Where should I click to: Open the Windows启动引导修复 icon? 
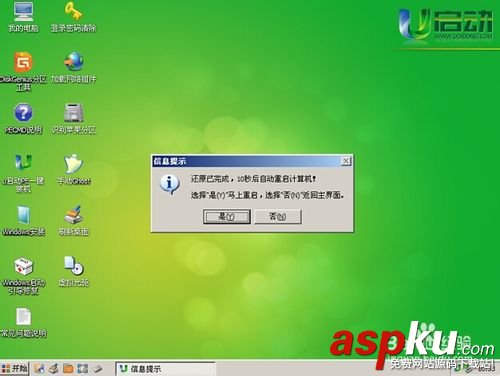click(23, 276)
